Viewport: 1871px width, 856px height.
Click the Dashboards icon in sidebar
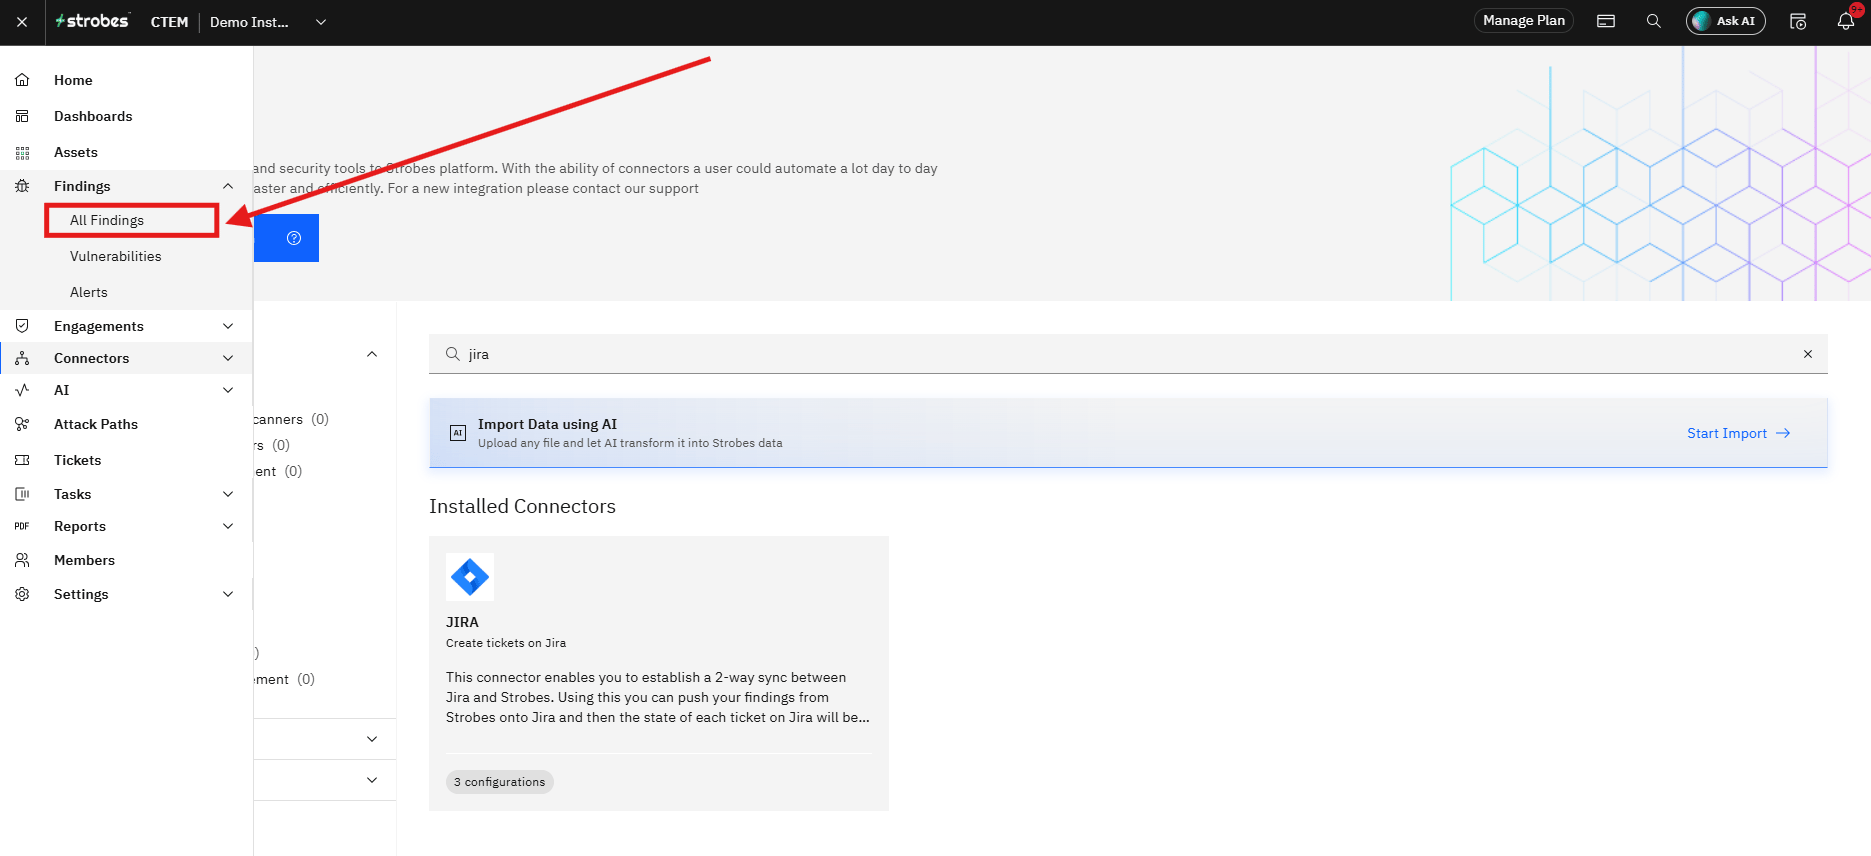(22, 116)
